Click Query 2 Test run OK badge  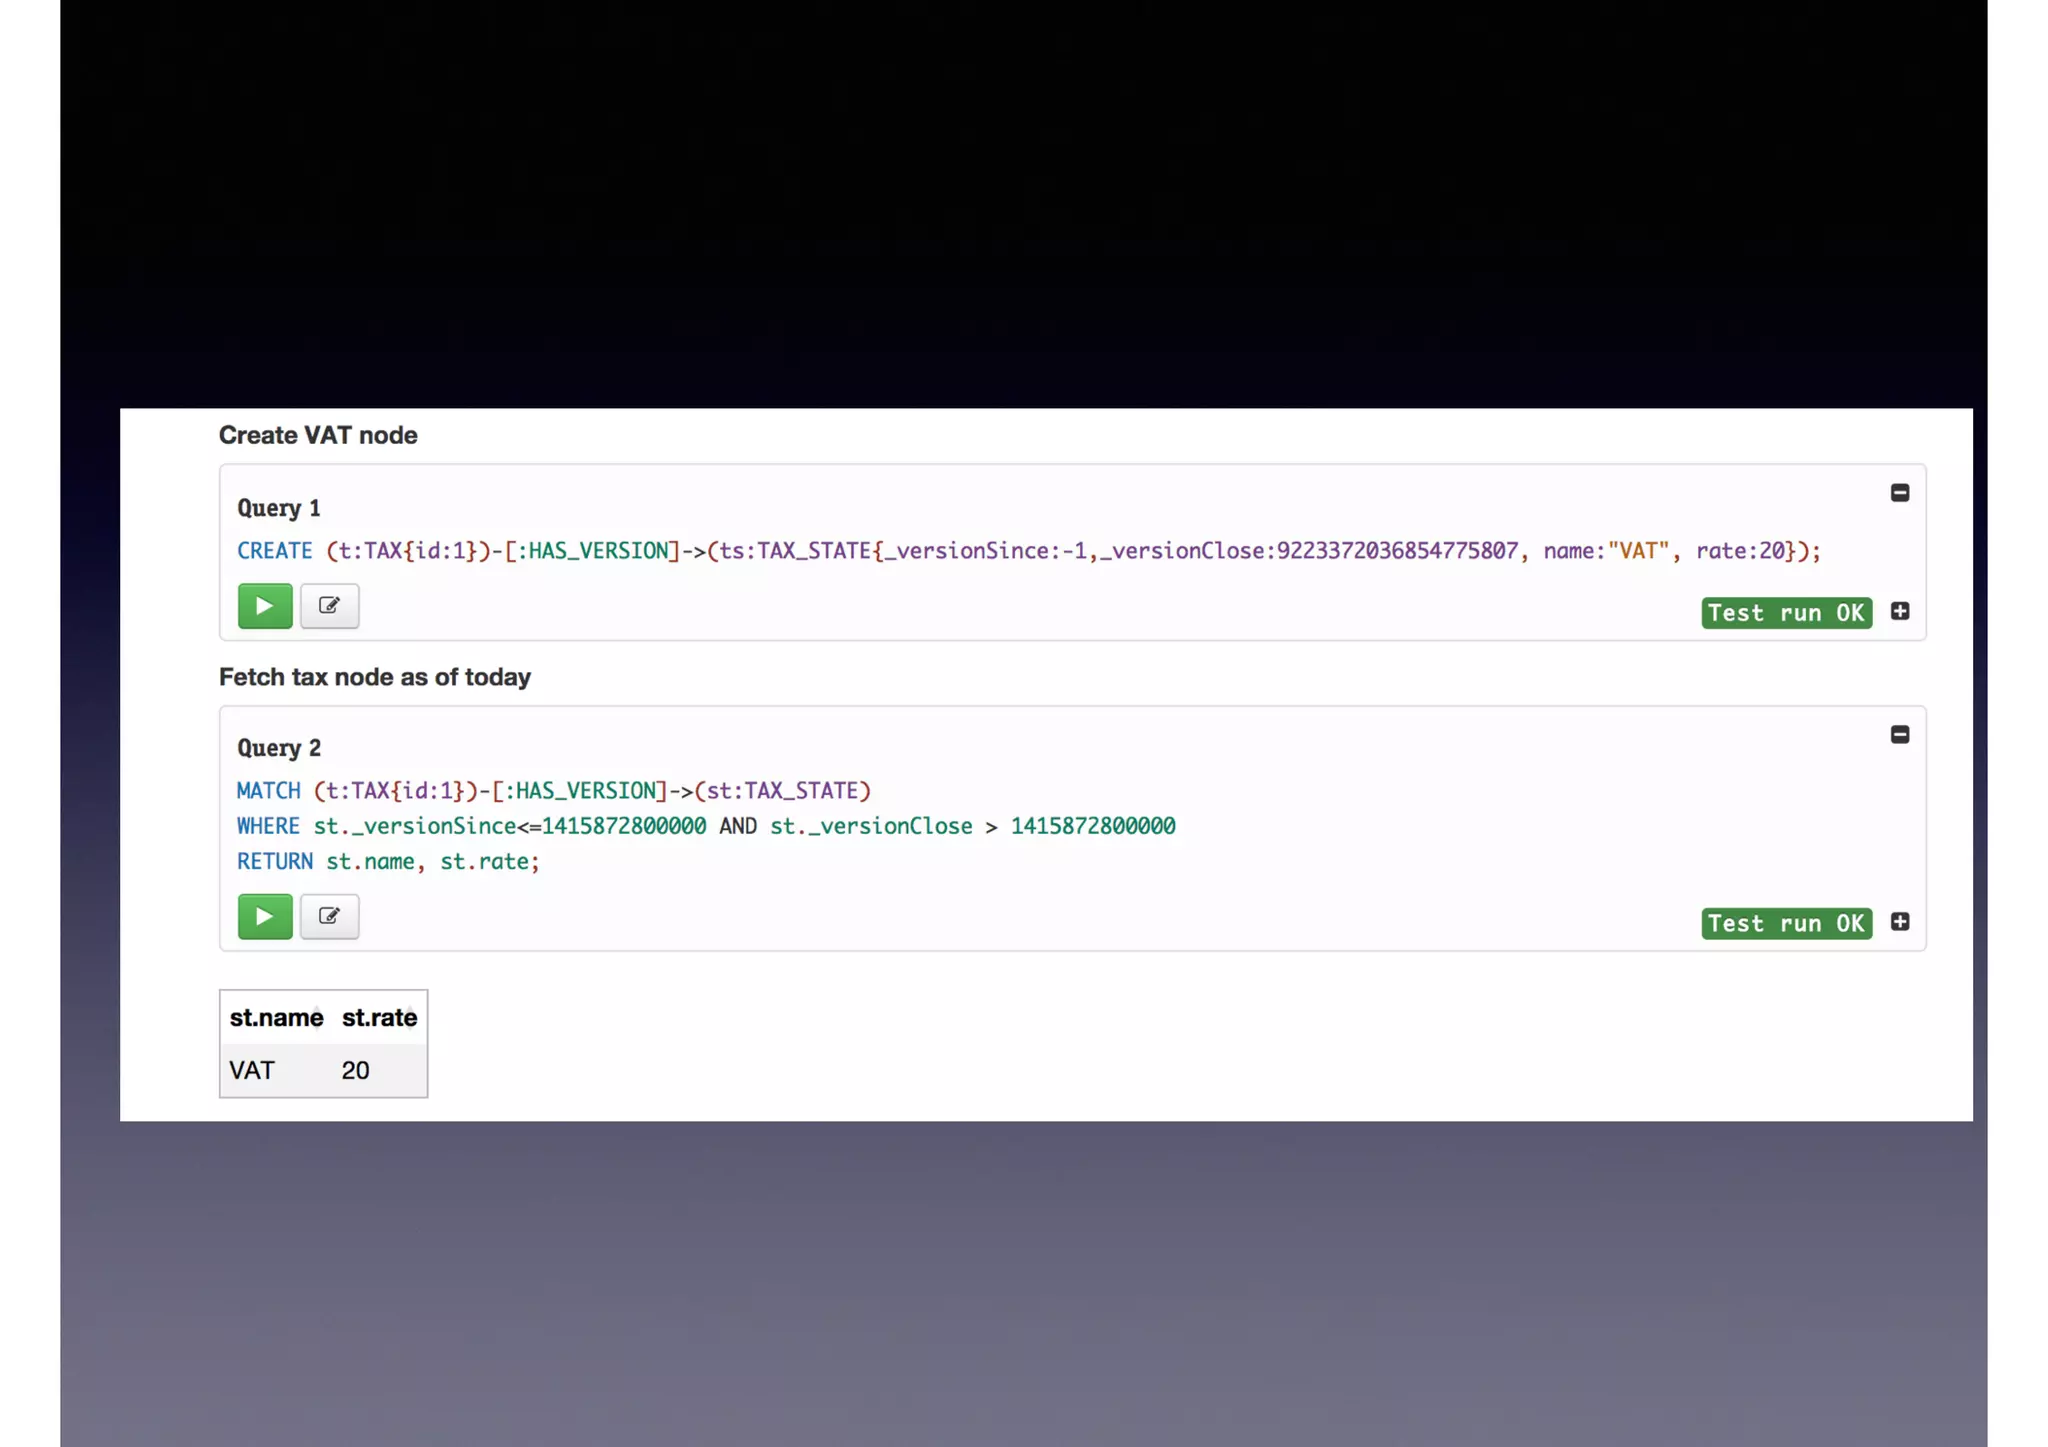[x=1786, y=923]
